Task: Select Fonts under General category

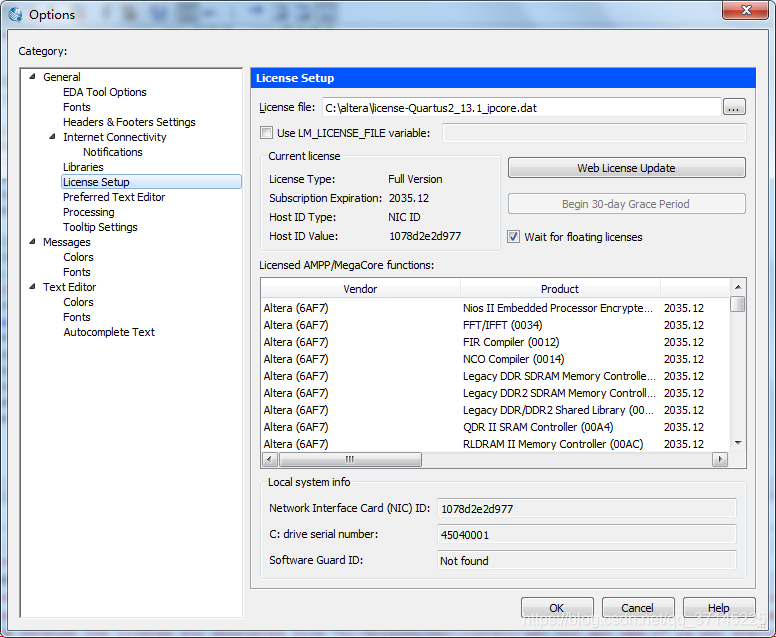Action: coord(77,107)
